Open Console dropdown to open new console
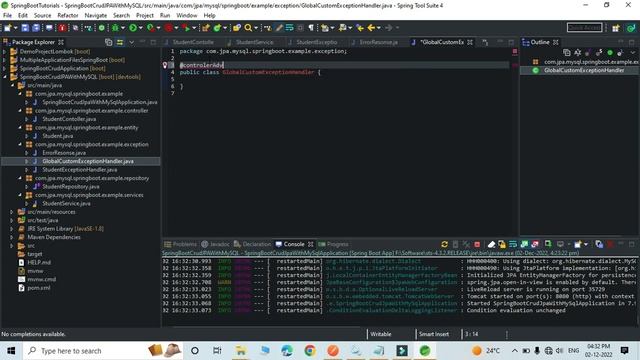The image size is (640, 360). (586, 244)
